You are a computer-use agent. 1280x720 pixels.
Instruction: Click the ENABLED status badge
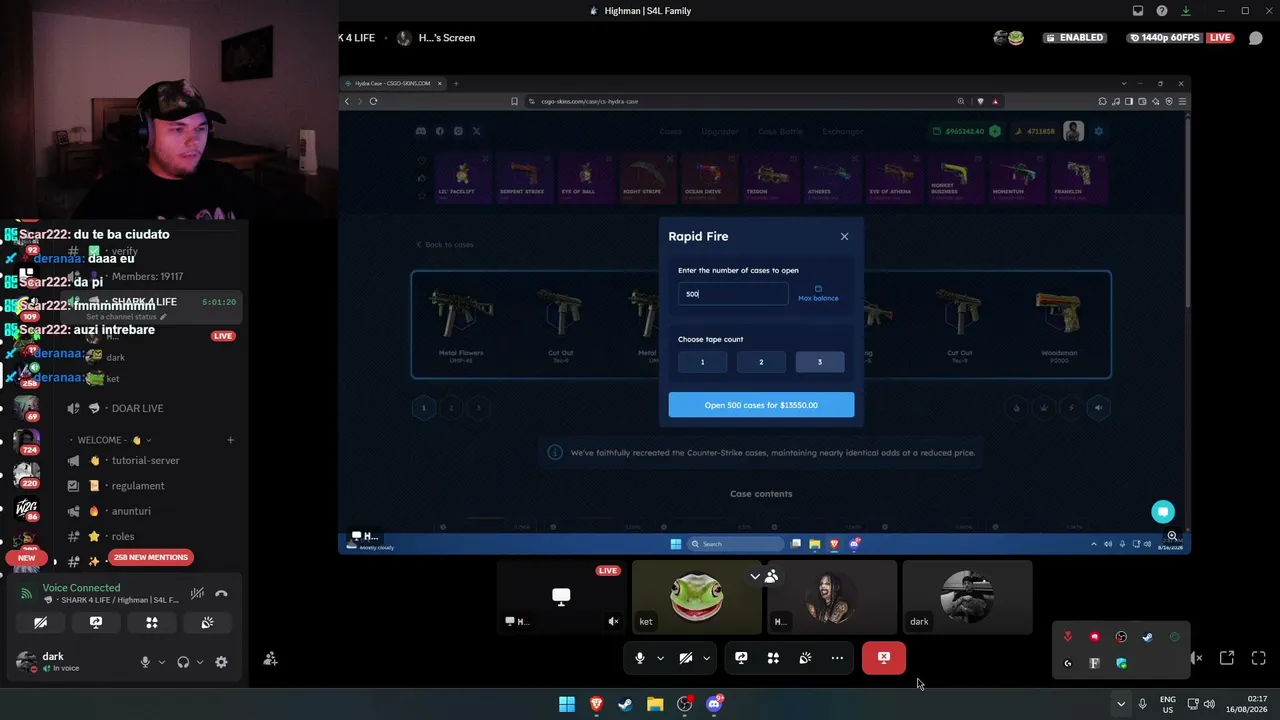[1075, 38]
